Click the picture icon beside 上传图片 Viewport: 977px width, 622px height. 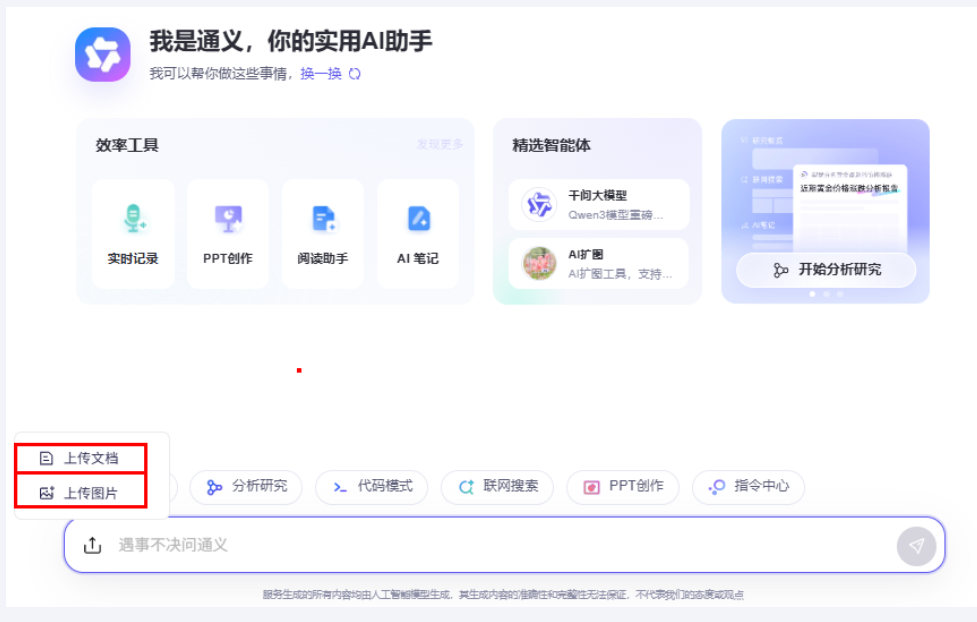pos(47,493)
